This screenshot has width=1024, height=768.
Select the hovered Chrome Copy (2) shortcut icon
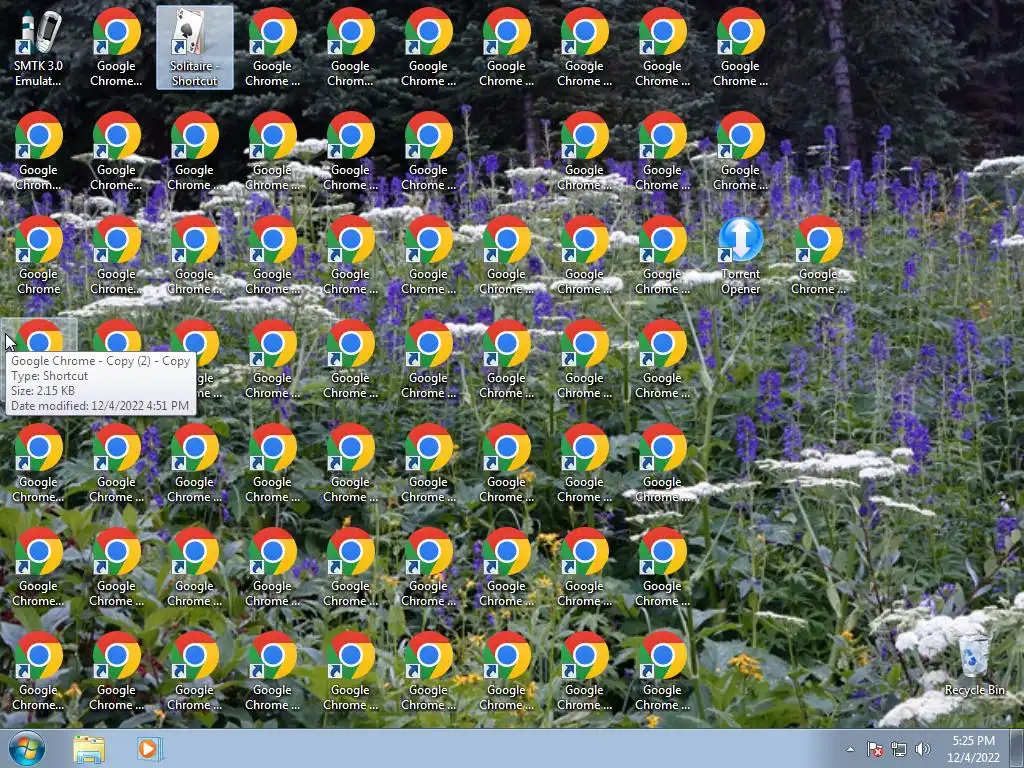(39, 336)
